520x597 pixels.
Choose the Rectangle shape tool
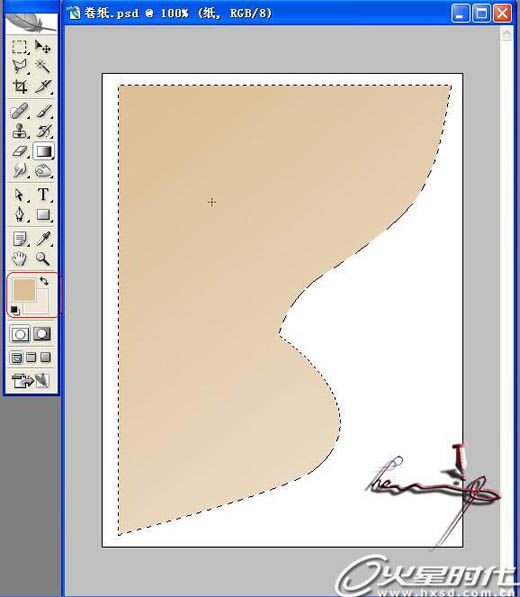[43, 215]
